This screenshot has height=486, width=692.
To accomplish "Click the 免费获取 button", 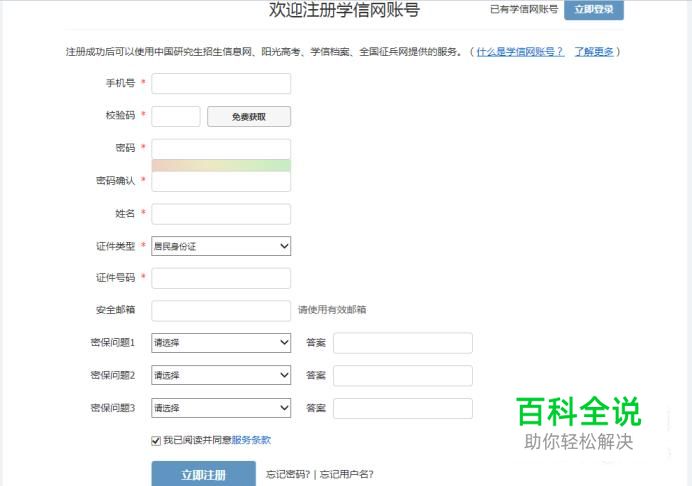I will tap(249, 117).
